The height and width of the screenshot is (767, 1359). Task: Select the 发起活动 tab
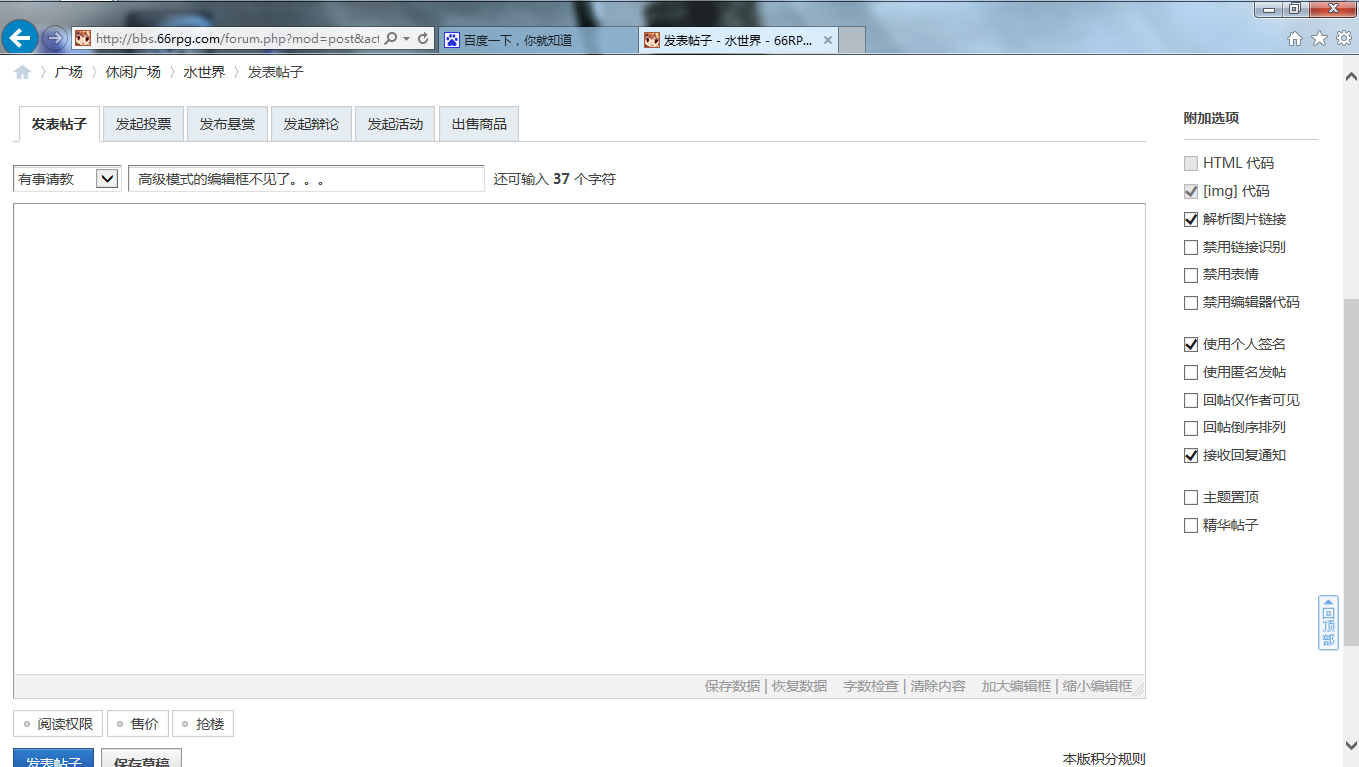point(395,124)
